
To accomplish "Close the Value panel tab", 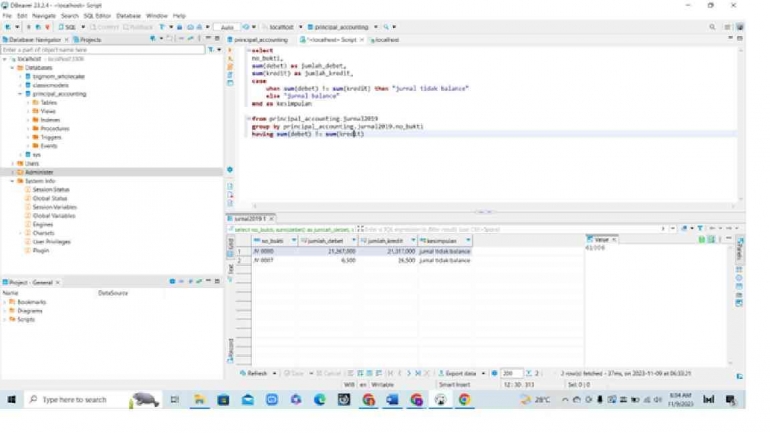I will [614, 240].
